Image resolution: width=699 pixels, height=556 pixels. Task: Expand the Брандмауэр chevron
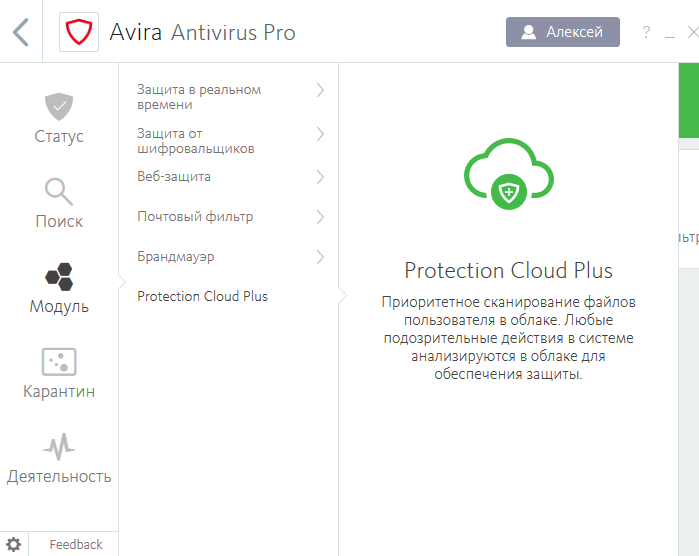[320, 257]
